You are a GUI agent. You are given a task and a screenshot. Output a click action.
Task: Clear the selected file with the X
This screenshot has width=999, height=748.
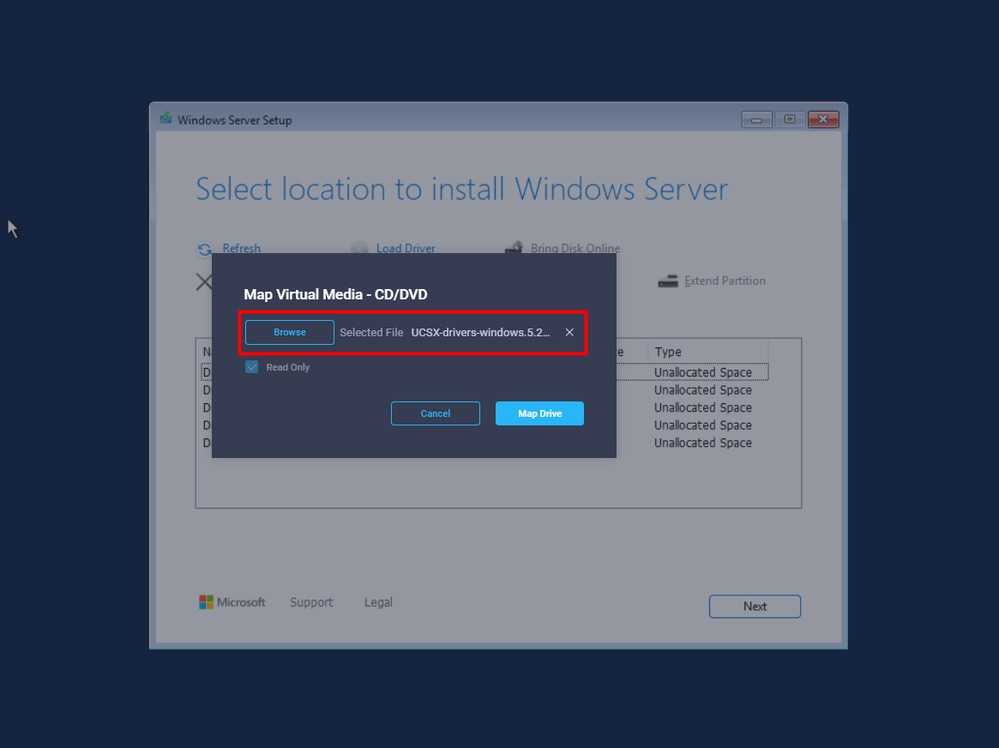[569, 332]
